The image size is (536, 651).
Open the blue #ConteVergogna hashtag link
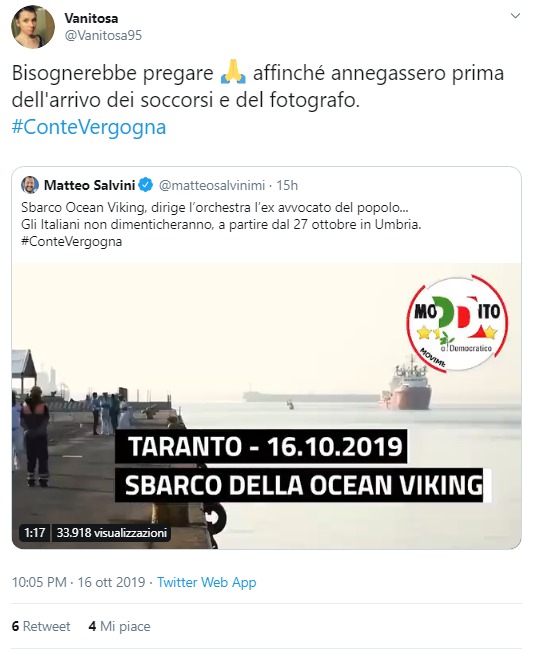click(89, 127)
